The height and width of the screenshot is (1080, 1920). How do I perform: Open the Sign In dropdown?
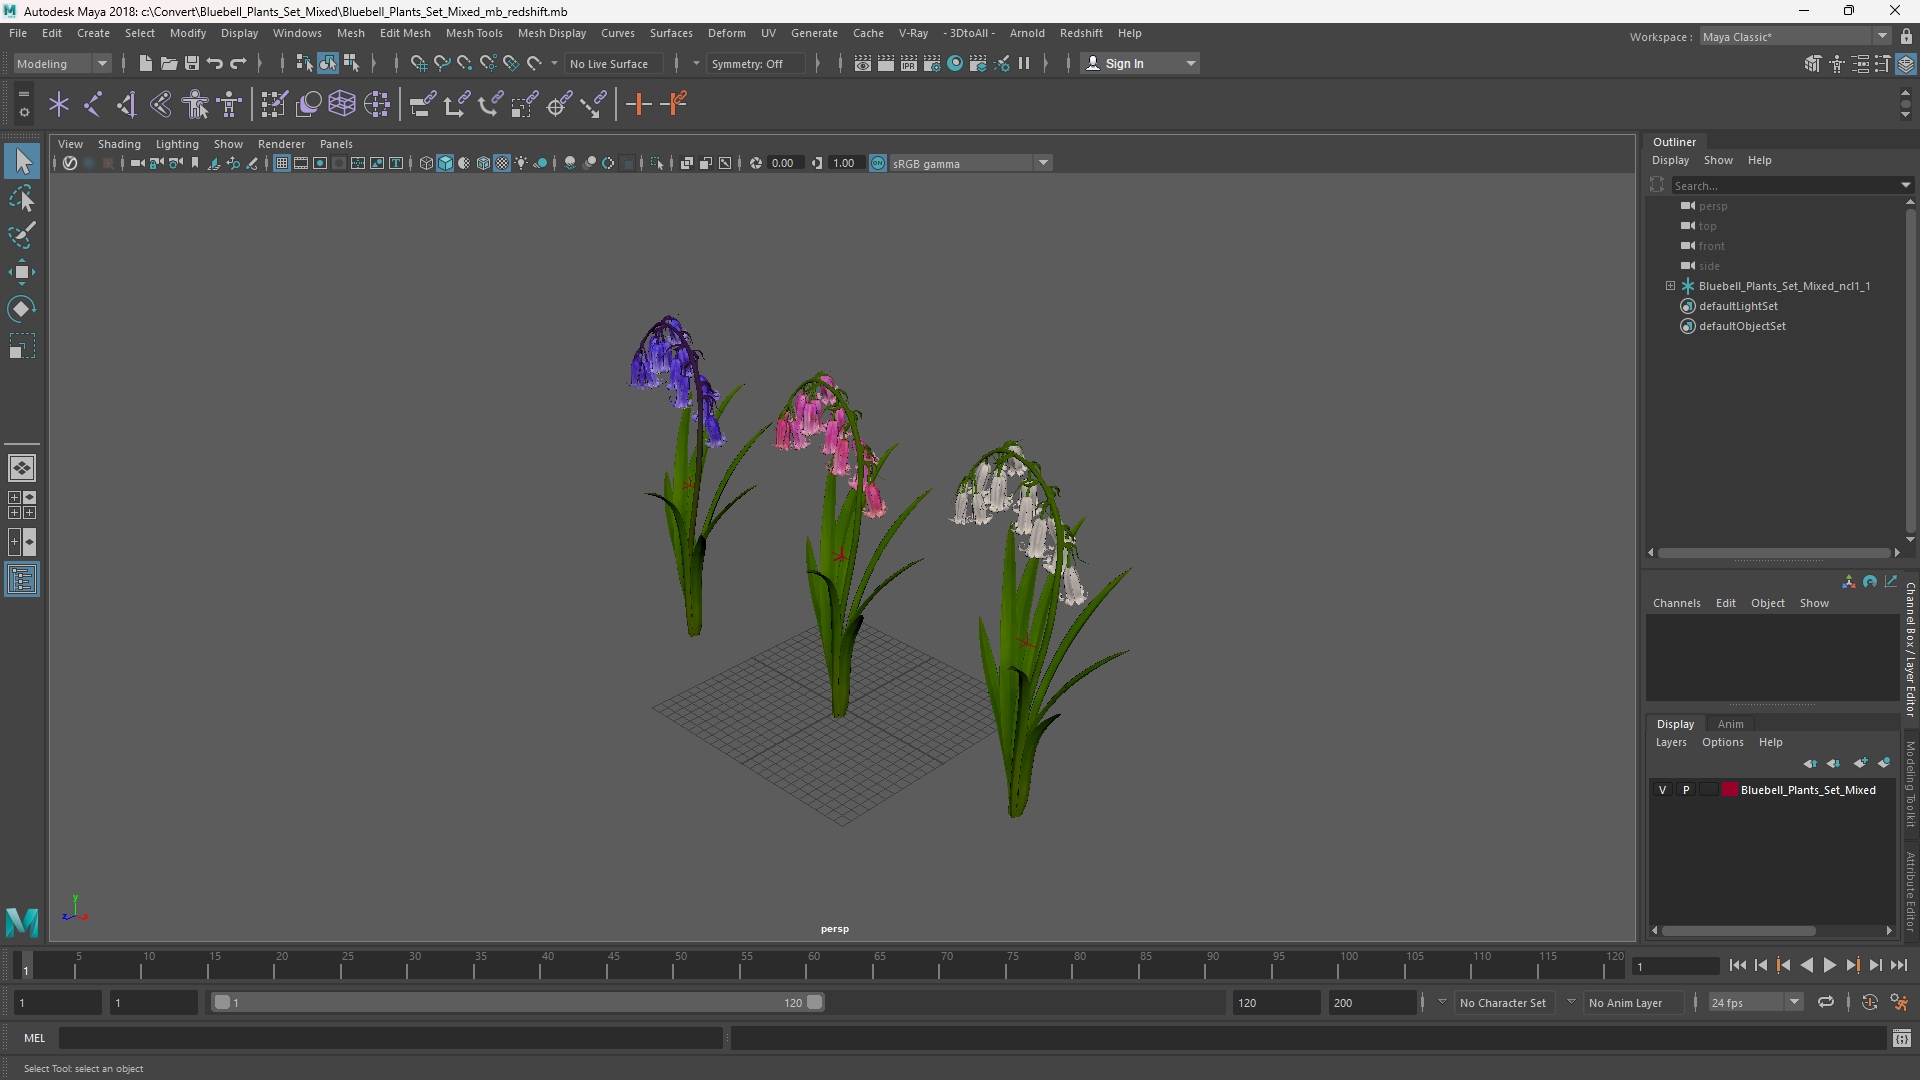pyautogui.click(x=1141, y=63)
